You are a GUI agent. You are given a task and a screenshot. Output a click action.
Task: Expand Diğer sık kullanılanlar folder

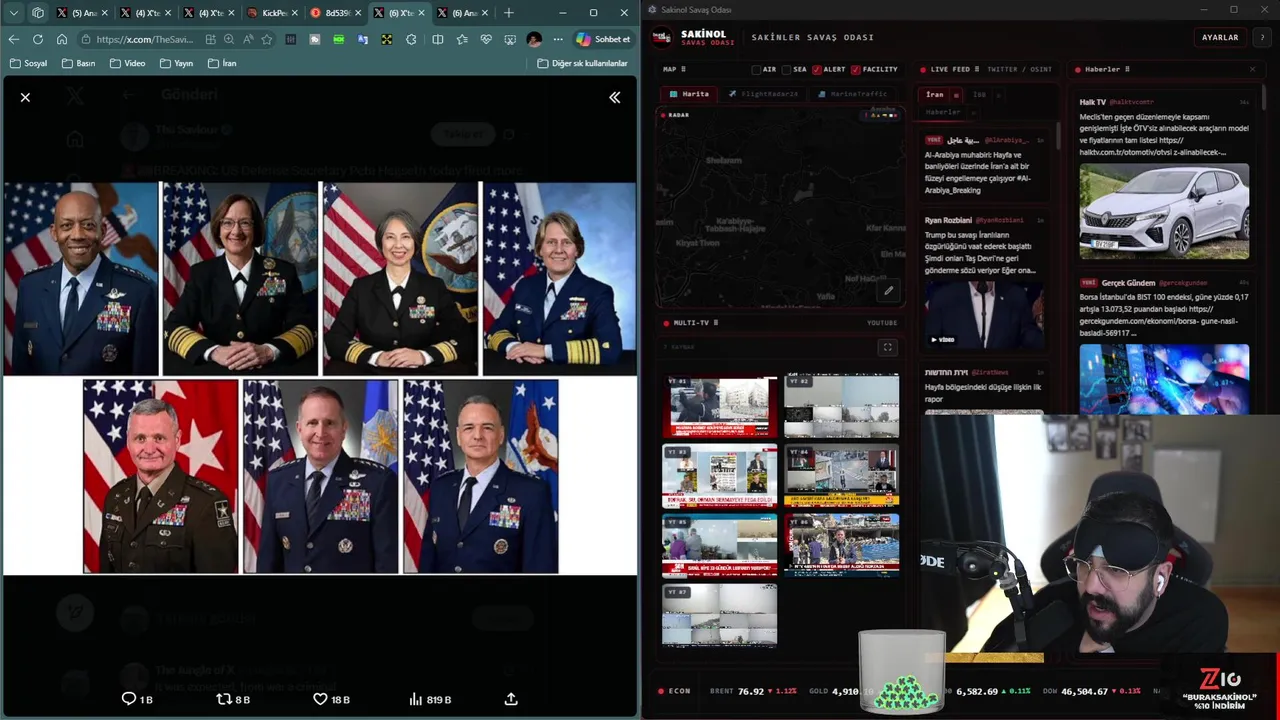point(582,63)
